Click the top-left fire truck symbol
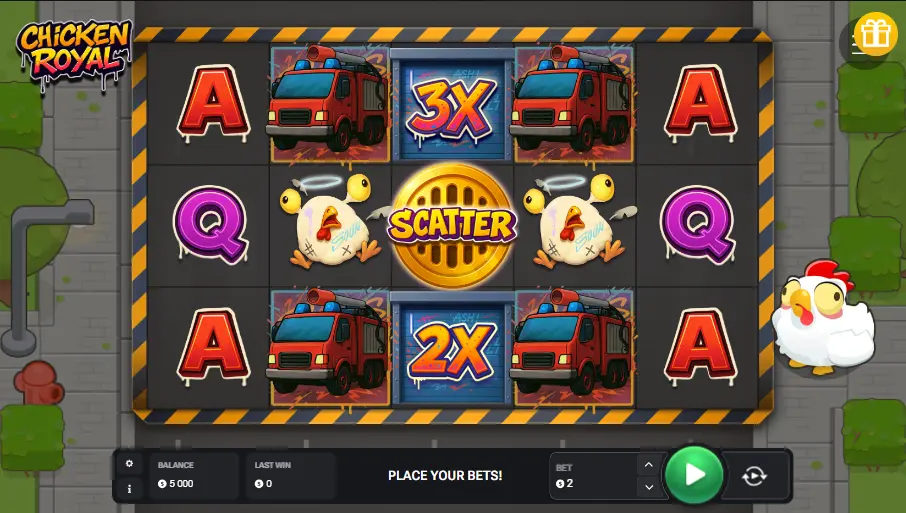906x513 pixels. pos(329,103)
